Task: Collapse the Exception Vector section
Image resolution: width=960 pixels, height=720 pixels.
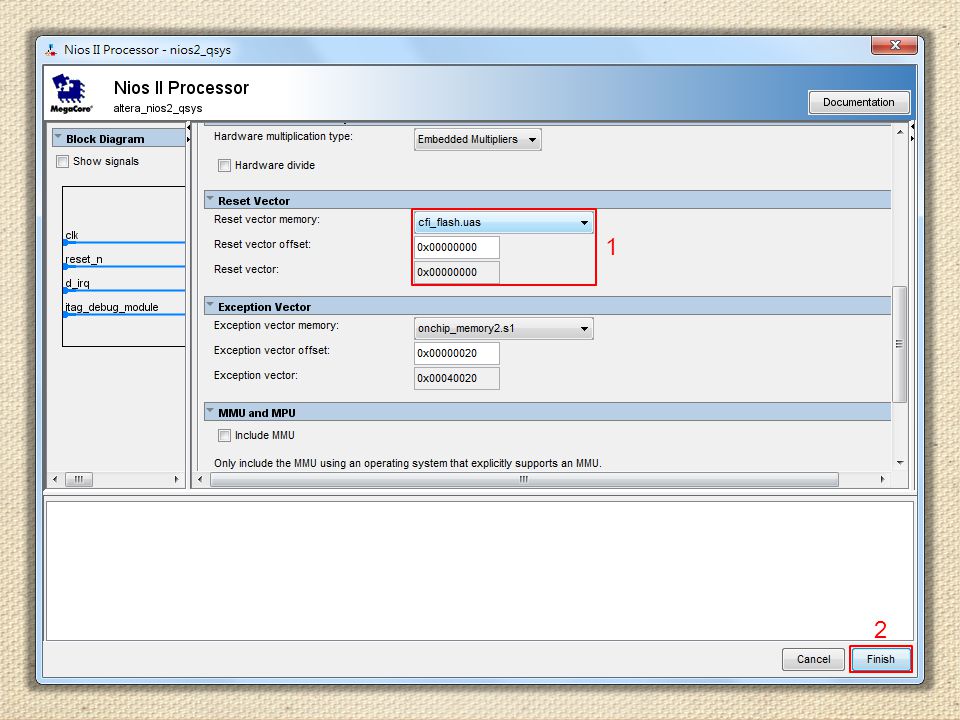Action: 210,304
